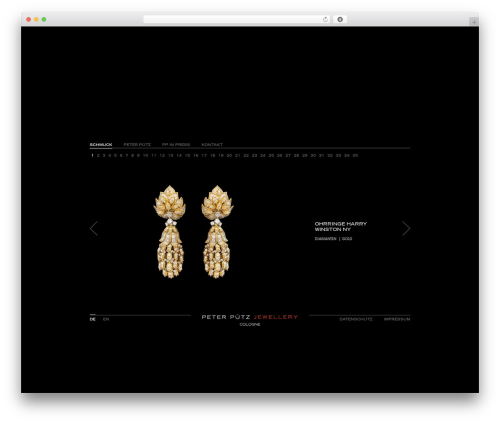Reload the page via refresh icon

(325, 19)
